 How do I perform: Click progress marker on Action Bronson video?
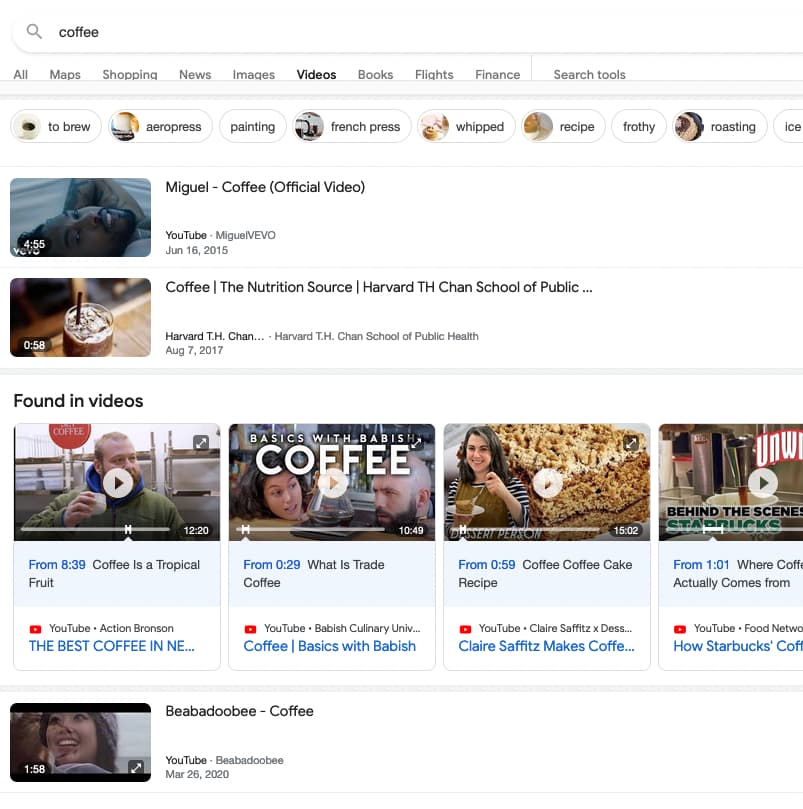click(128, 529)
